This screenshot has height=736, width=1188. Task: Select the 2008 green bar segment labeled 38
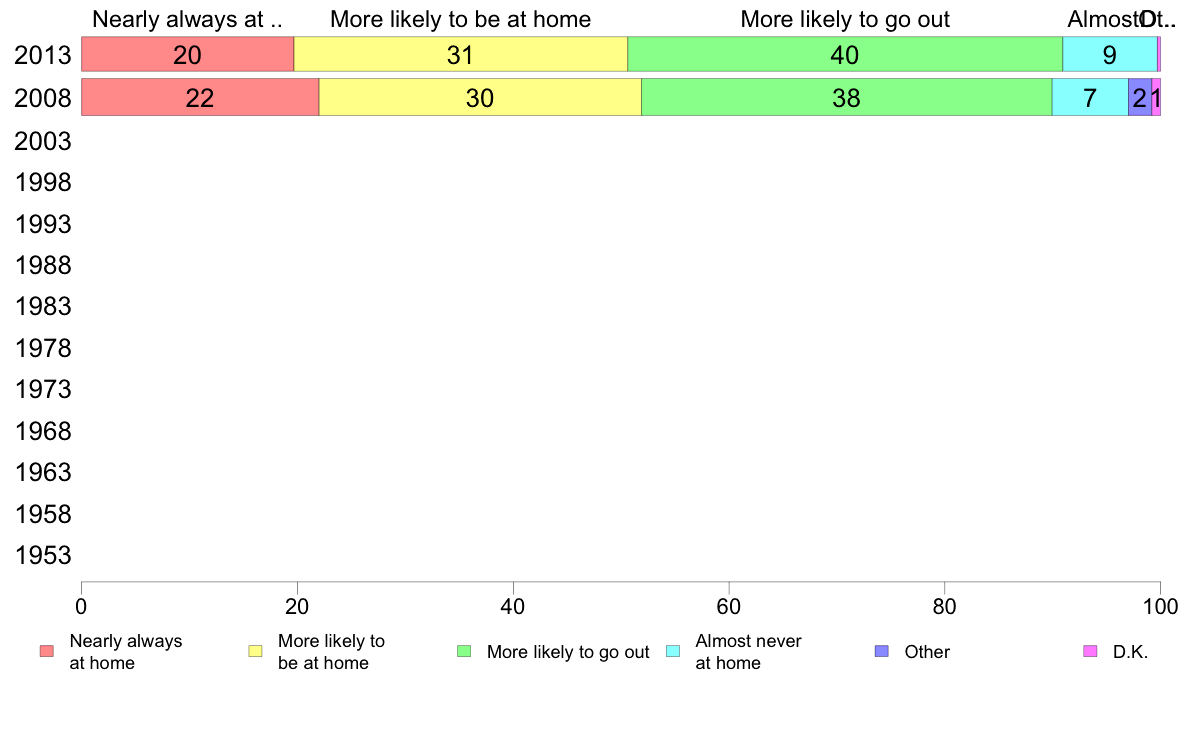[x=847, y=97]
